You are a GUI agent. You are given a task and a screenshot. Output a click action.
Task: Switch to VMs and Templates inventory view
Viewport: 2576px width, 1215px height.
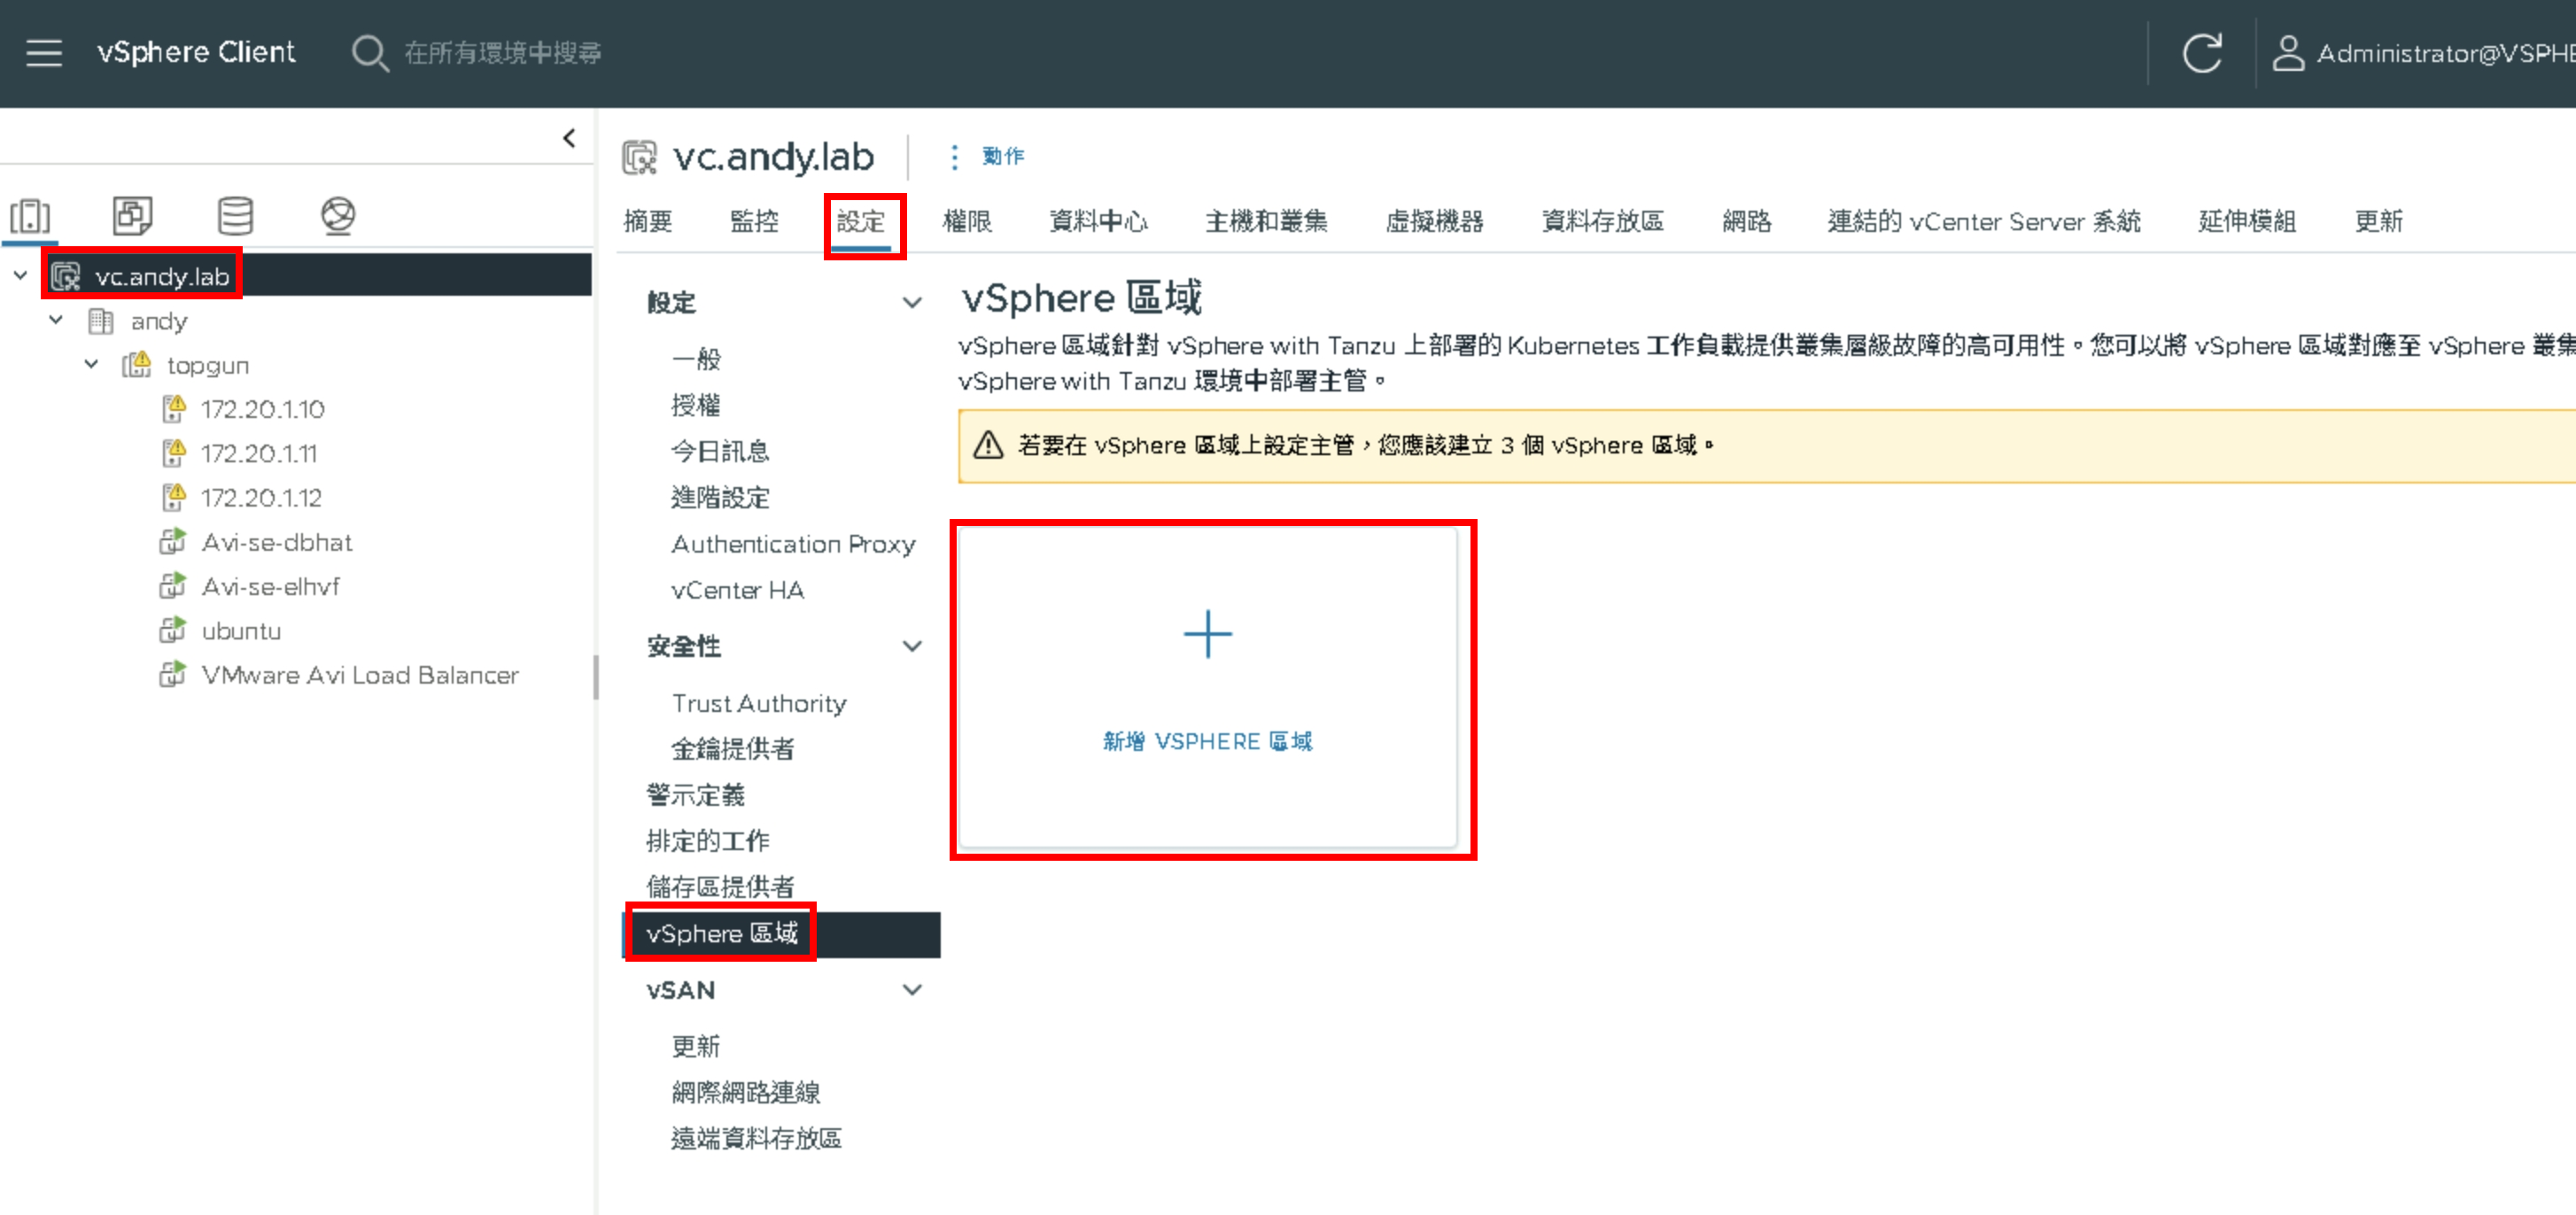(132, 215)
